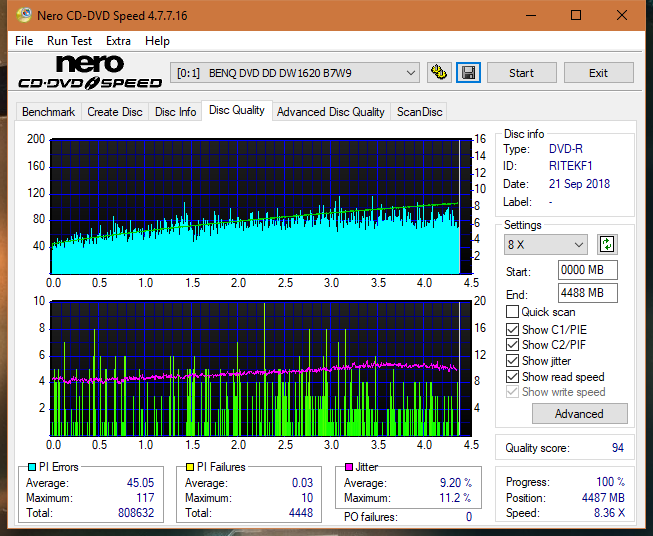Click the cyan PI Errors legend swatch
The height and width of the screenshot is (536, 653).
(x=32, y=467)
